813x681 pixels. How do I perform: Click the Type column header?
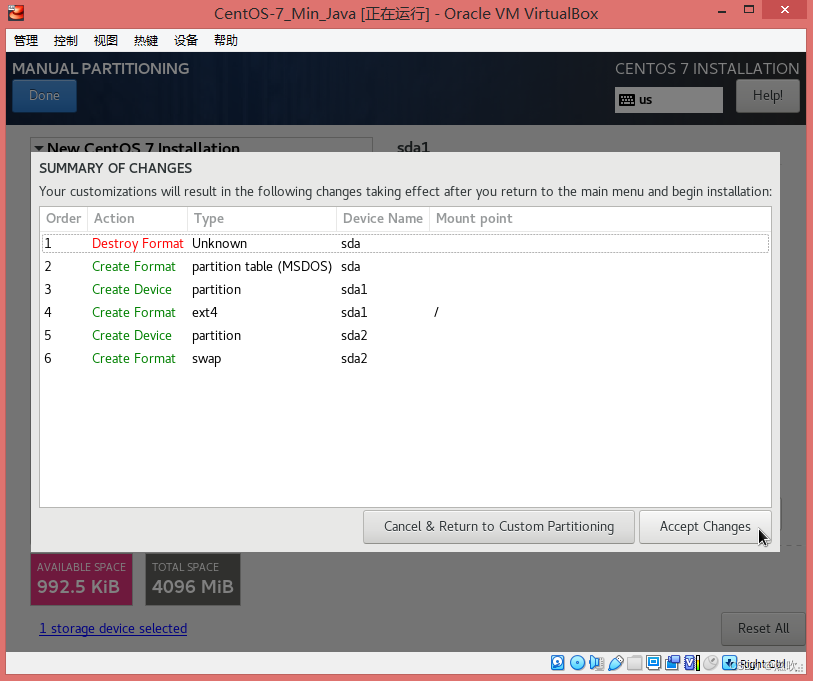point(262,218)
